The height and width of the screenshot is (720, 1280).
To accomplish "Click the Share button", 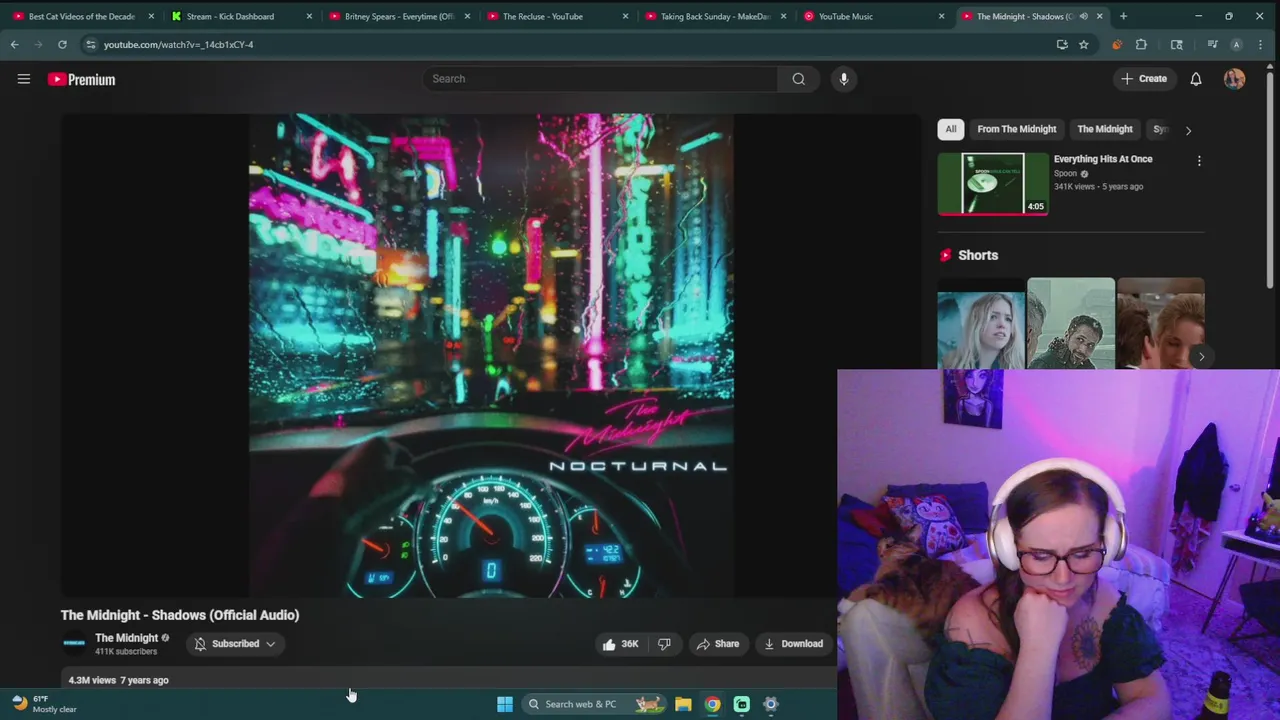I will click(x=717, y=644).
